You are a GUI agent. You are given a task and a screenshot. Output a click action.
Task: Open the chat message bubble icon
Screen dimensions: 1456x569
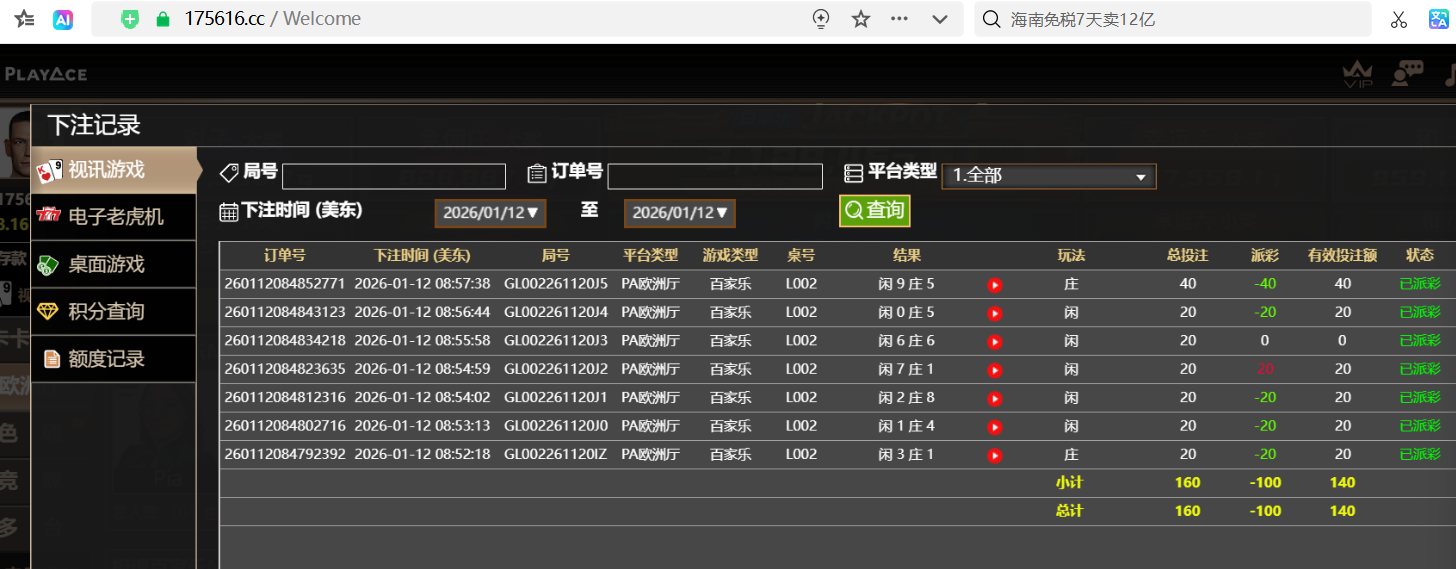(1408, 73)
